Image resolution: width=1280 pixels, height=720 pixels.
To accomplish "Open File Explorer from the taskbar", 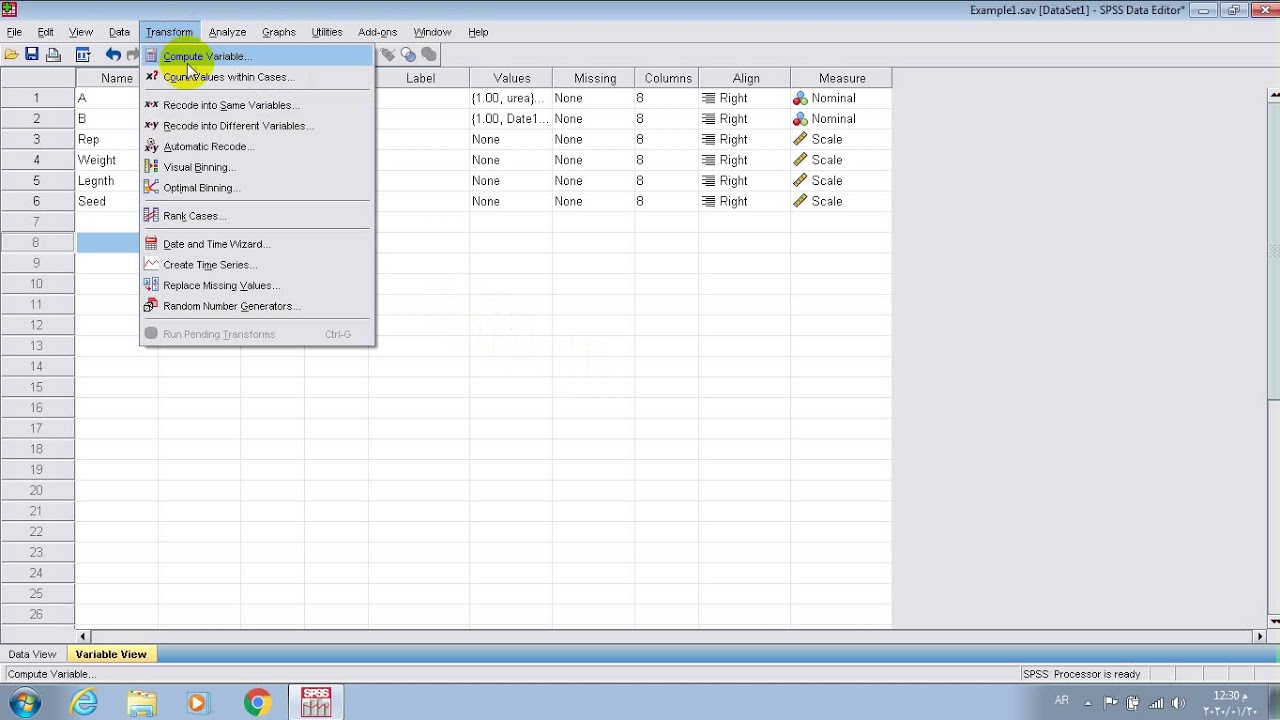I will [x=142, y=703].
